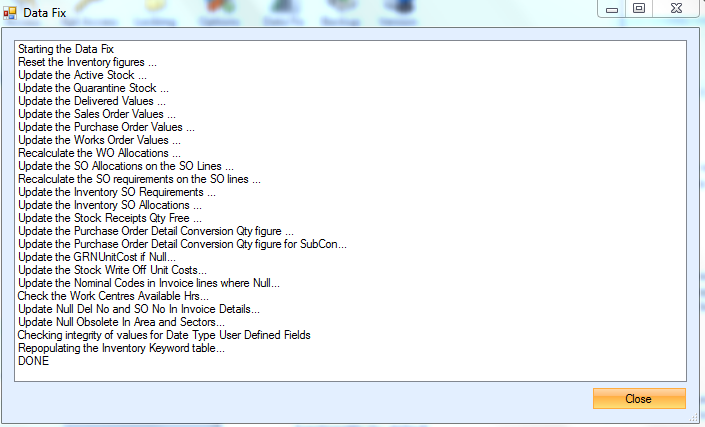The image size is (705, 427).
Task: Select 'Repopulating the Inventory Keyword table...' line
Action: coord(121,348)
